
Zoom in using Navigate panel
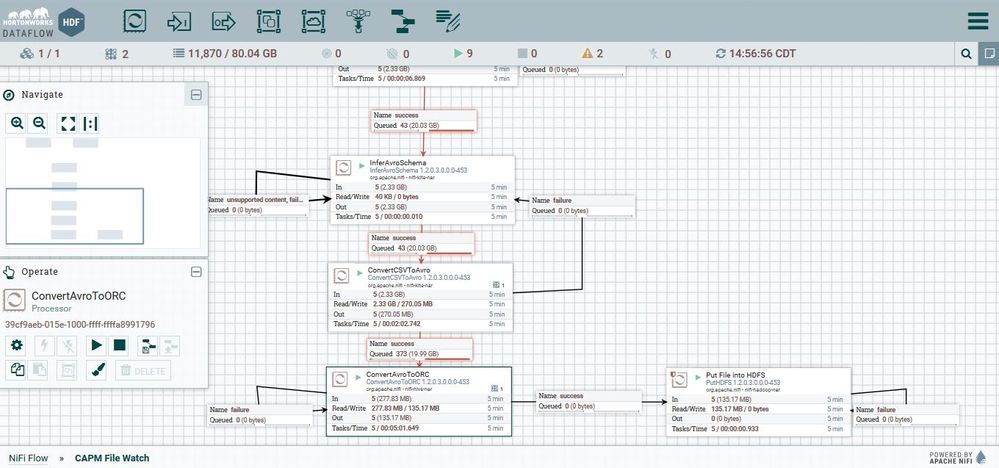pos(18,123)
